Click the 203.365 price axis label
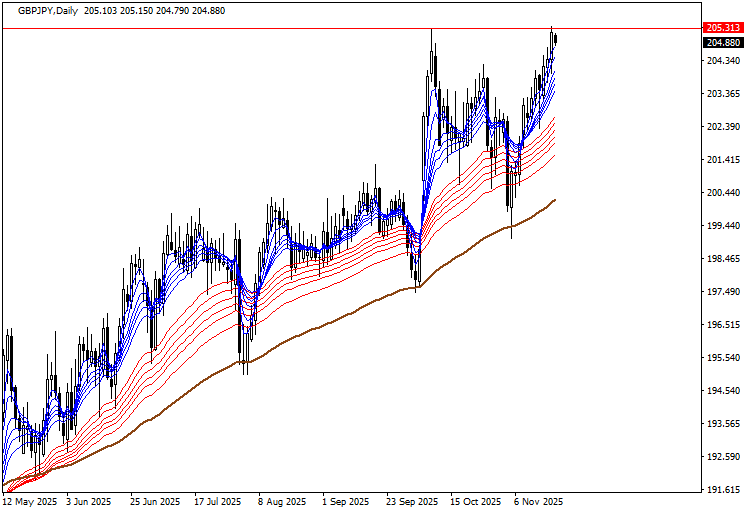 pos(722,94)
